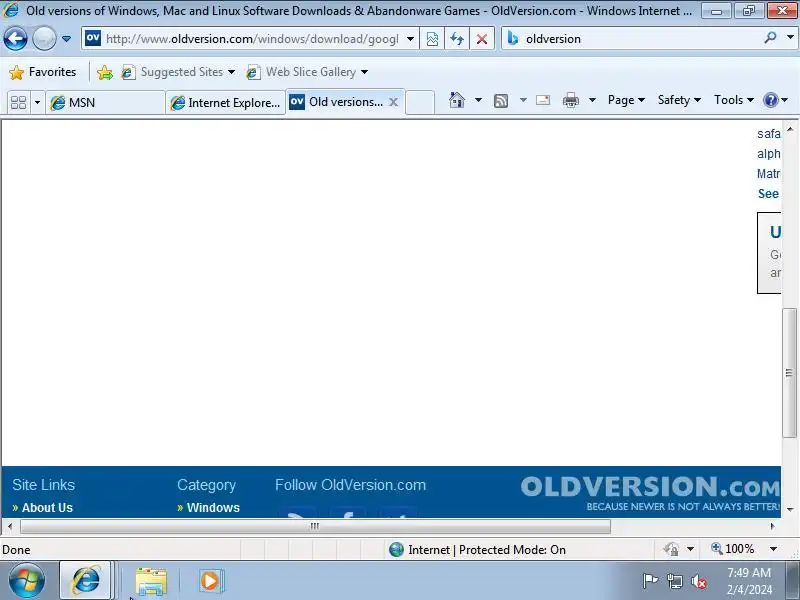Expand the tab list dropdown arrow
Screen dimensions: 800x600
click(37, 103)
